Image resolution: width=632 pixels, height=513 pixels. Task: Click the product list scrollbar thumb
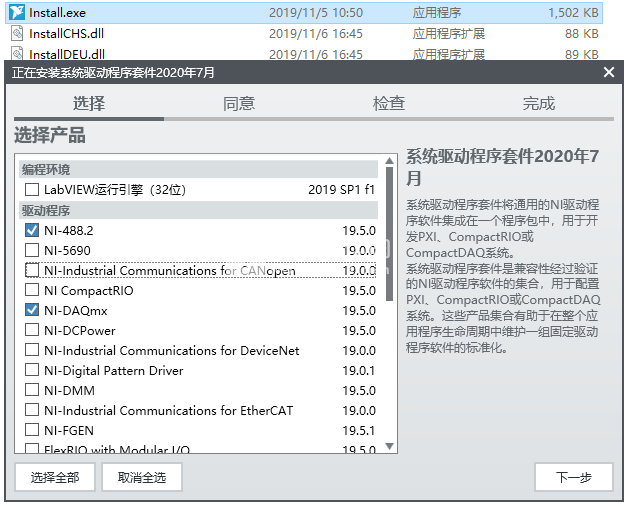(x=389, y=234)
